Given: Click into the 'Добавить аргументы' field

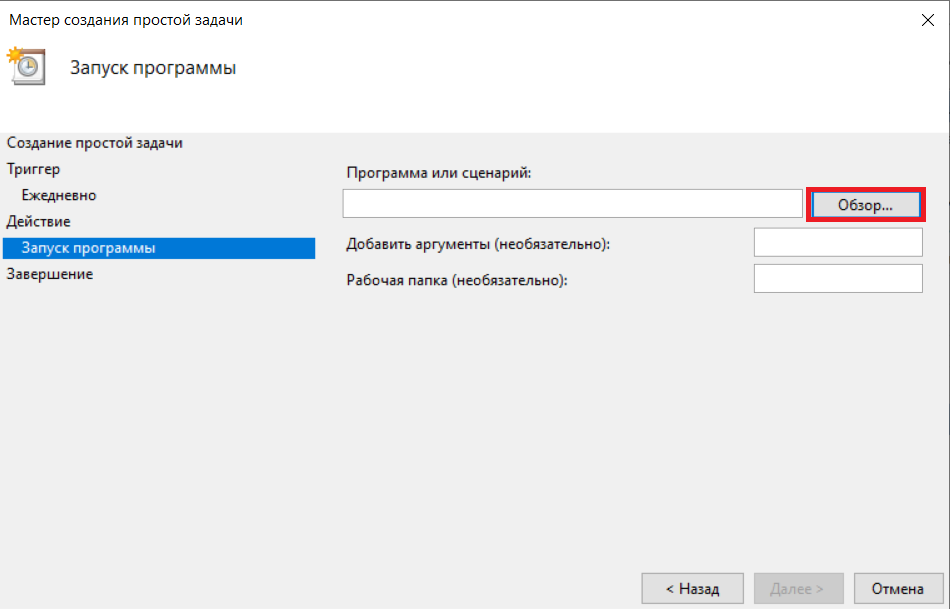Looking at the screenshot, I should [x=838, y=242].
